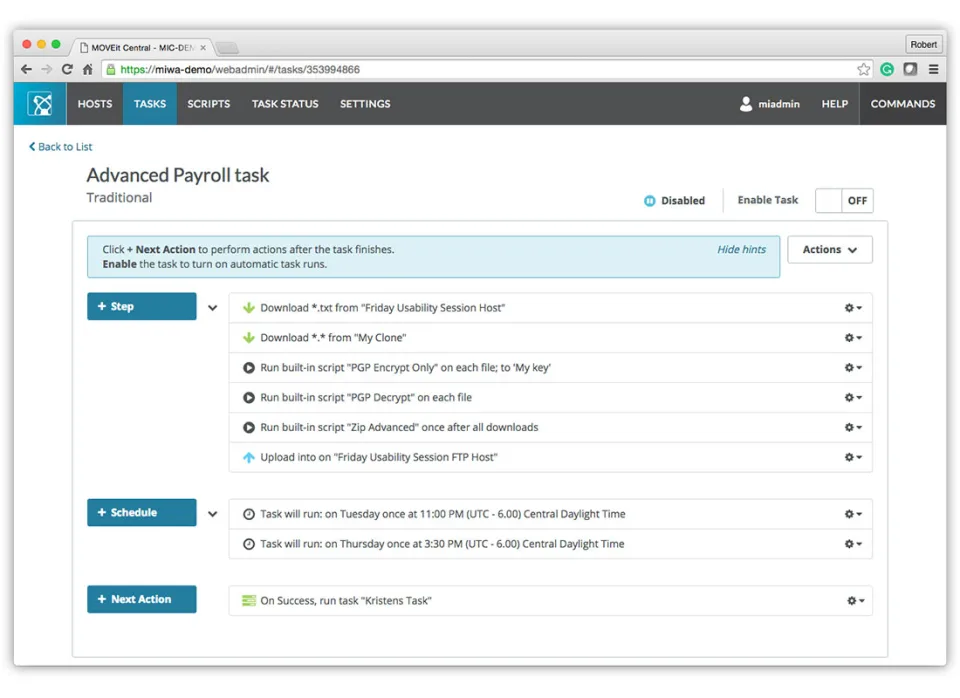Switch to the TASK STATUS tab

285,104
